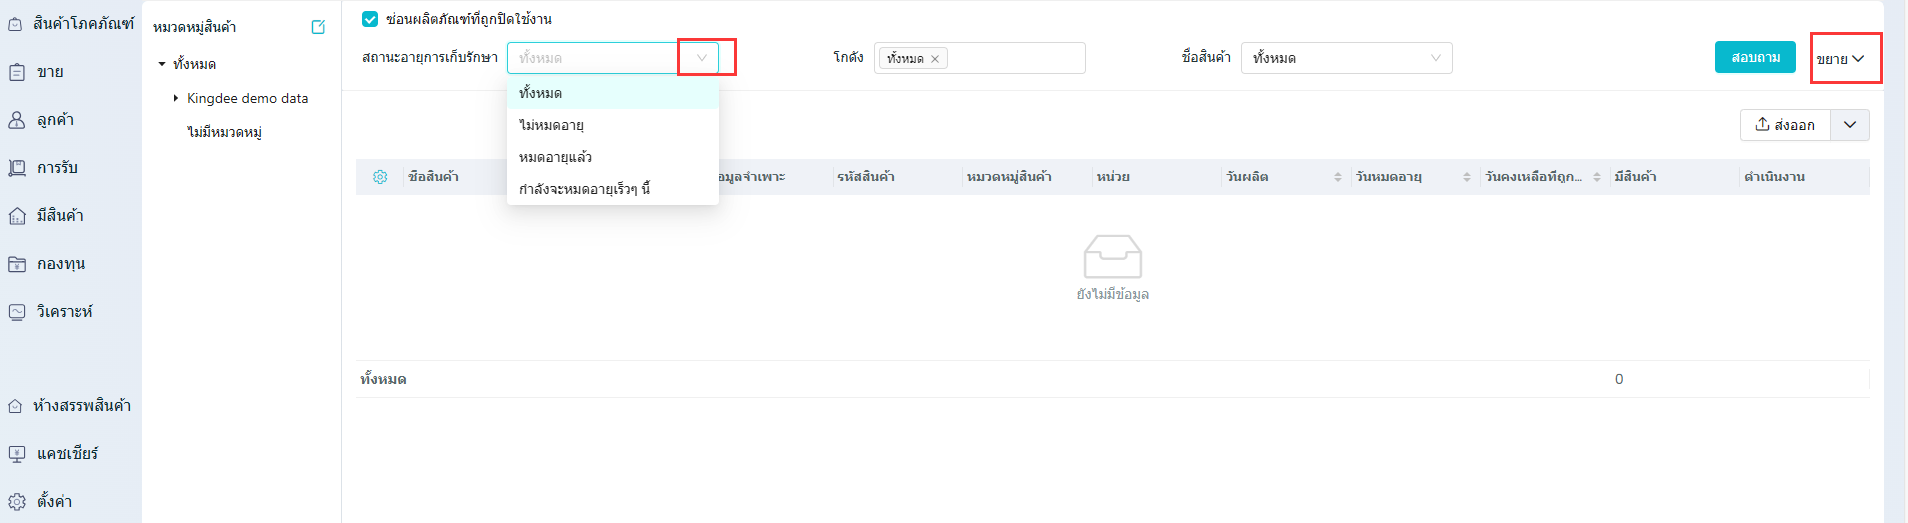Expand the ชื่อสินค้า dropdown
1908x523 pixels.
[1435, 58]
